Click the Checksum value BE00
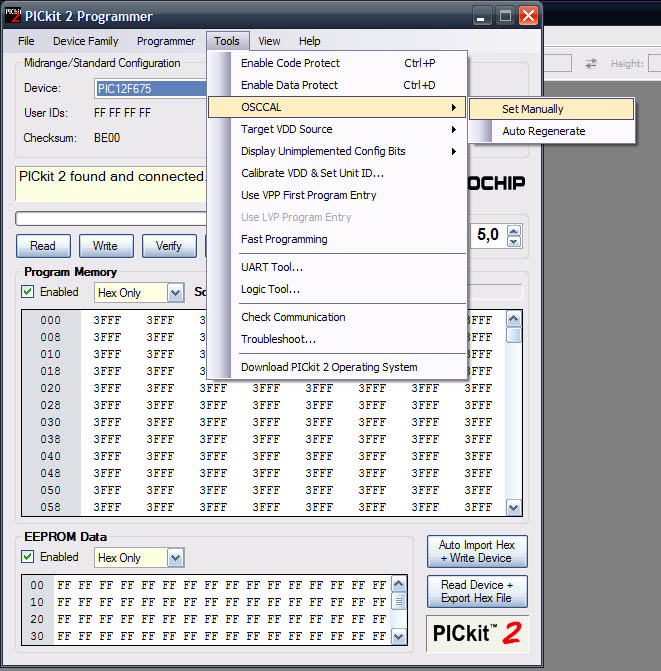Viewport: 661px width, 671px height. (x=107, y=138)
